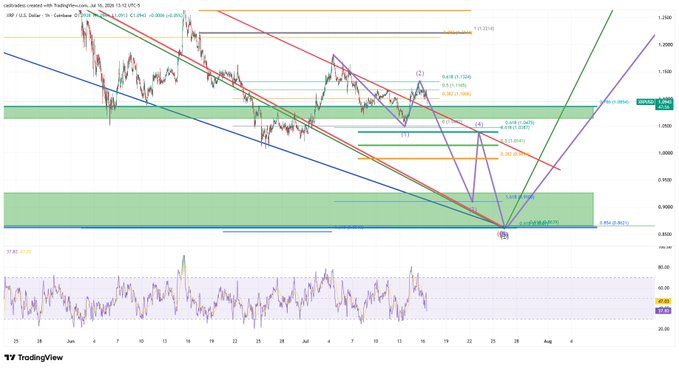Viewport: 679px width, 369px height.
Task: Click the 1.2500 price axis label
Action: pyautogui.click(x=665, y=17)
